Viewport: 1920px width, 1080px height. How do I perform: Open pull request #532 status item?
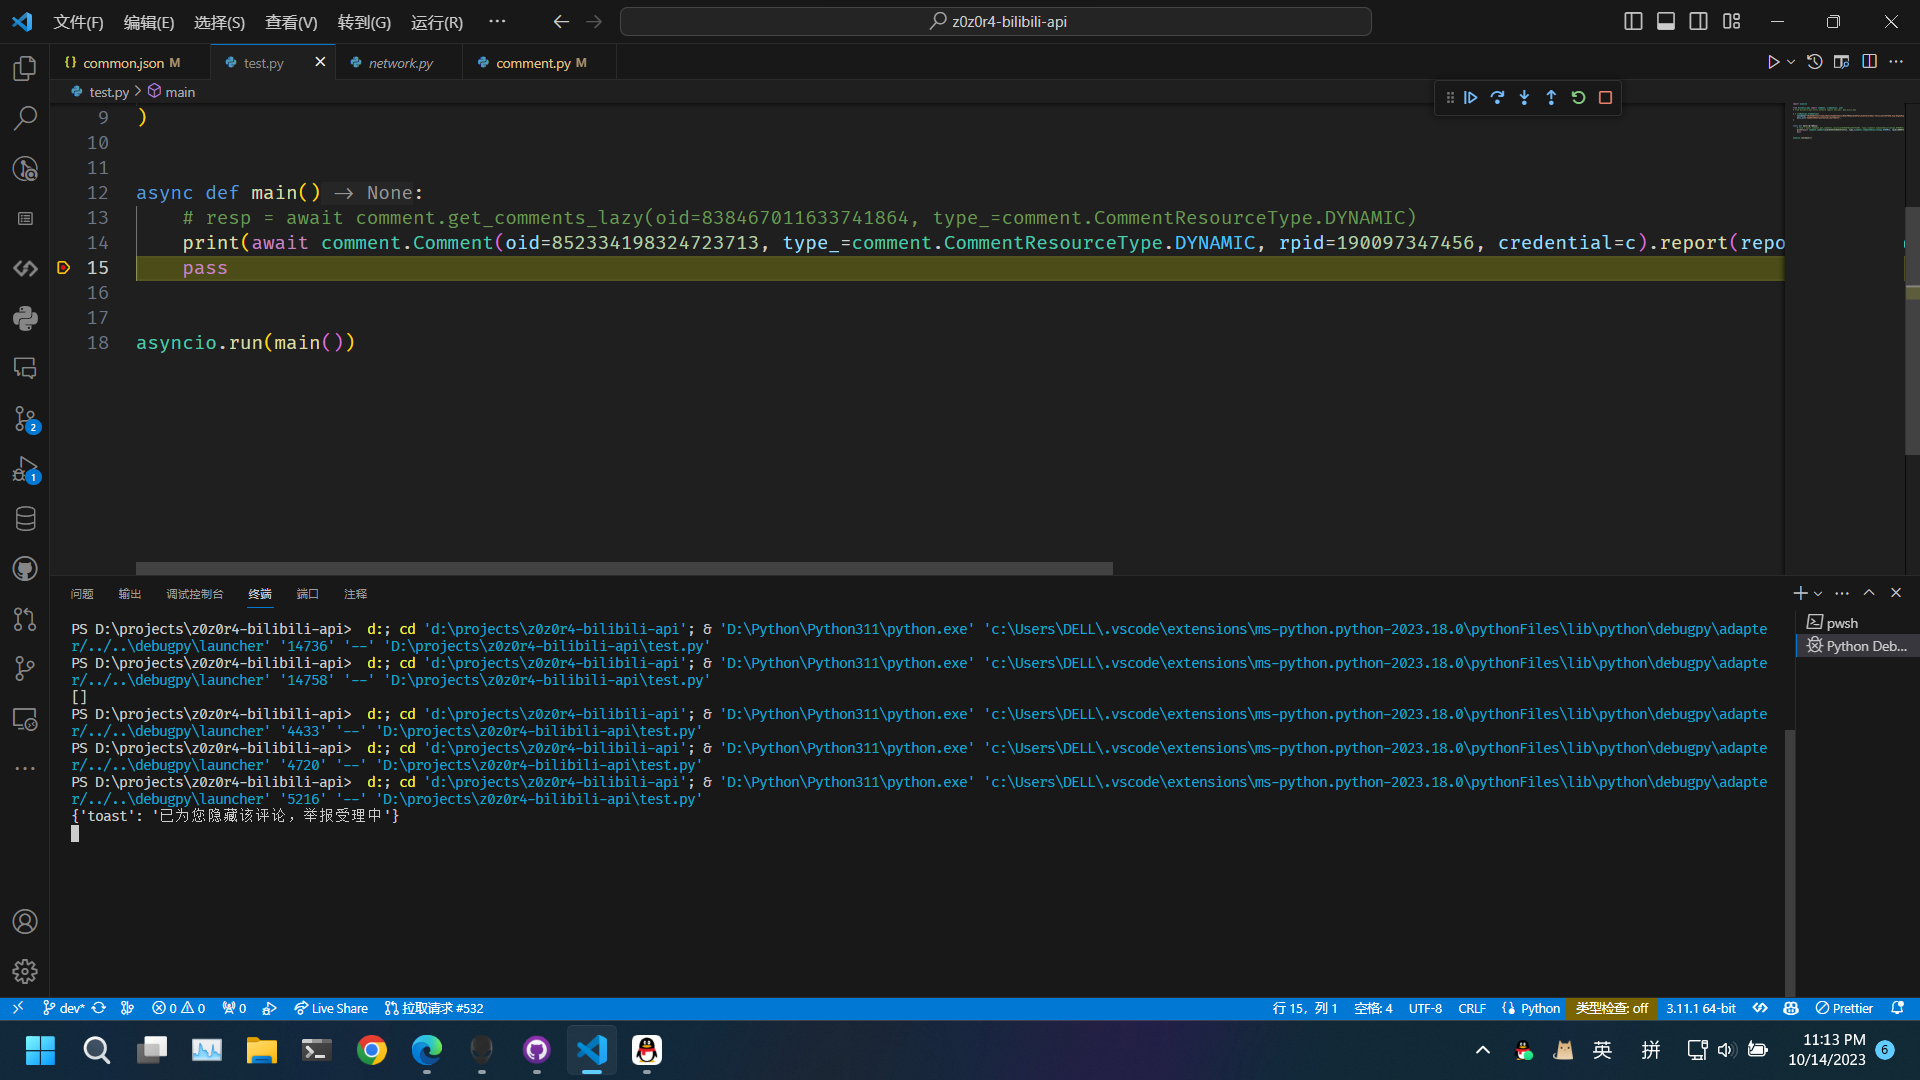tap(434, 1008)
